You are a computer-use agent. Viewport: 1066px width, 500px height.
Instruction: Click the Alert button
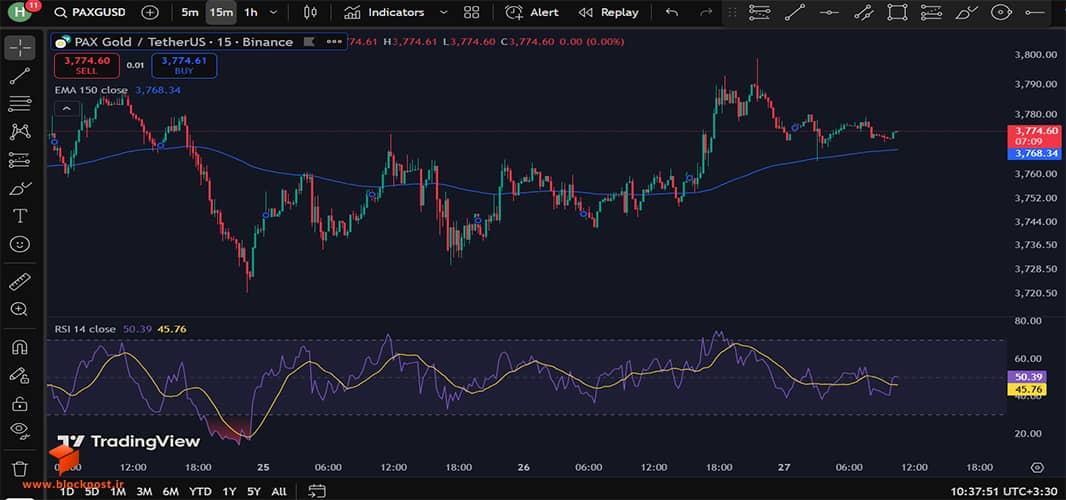(x=532, y=12)
